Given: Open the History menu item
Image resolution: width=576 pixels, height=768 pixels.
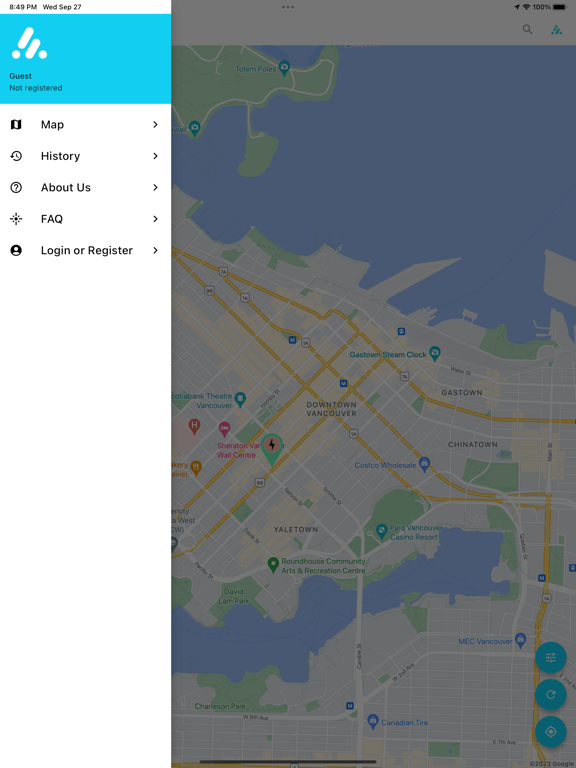Looking at the screenshot, I should pos(85,156).
